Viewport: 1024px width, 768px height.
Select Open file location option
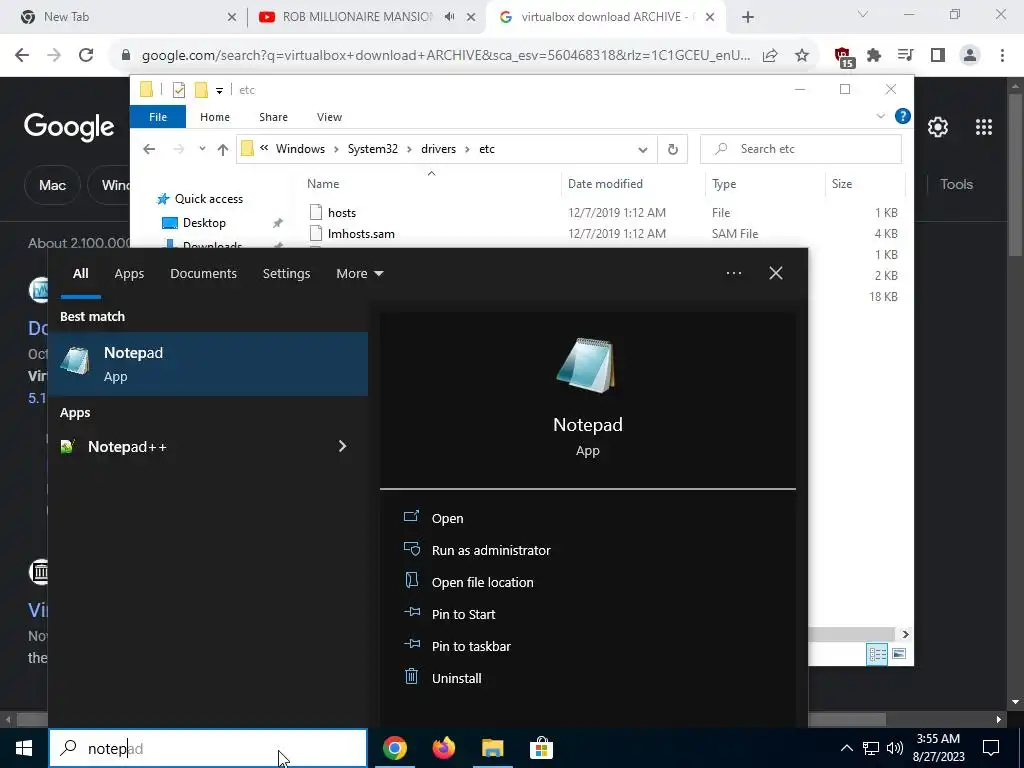tap(482, 582)
